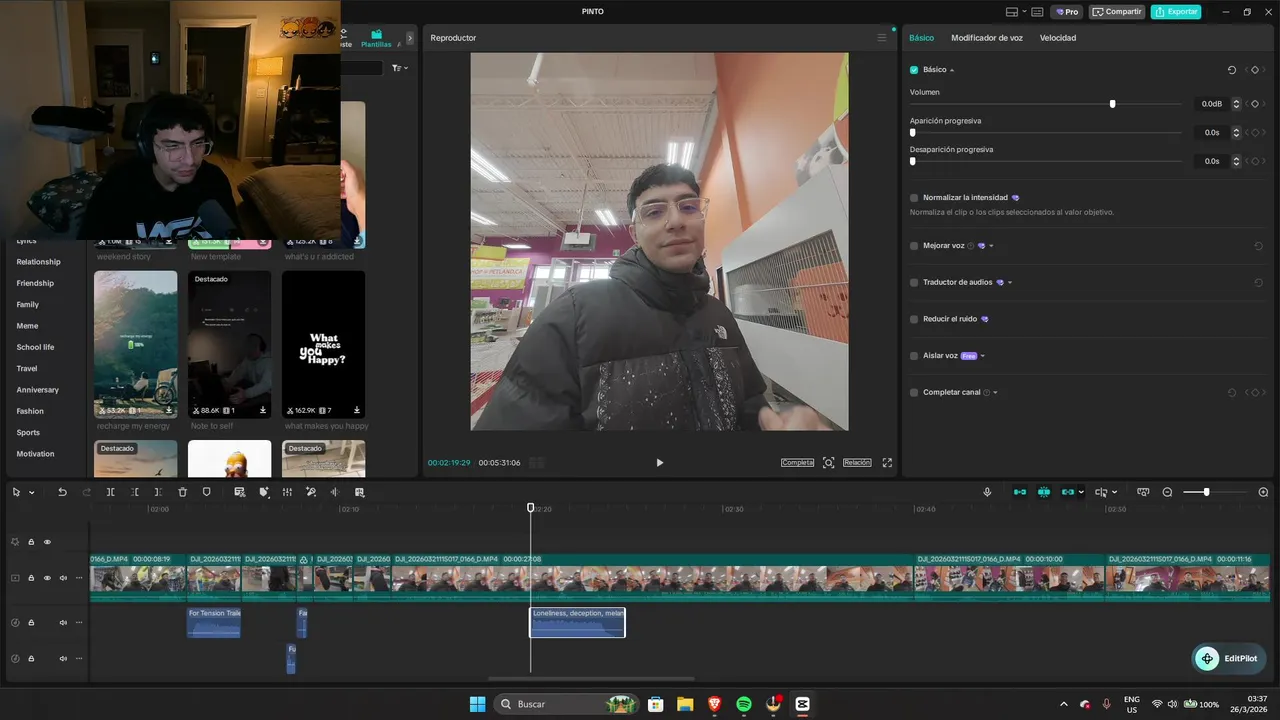Open File Explorer from the taskbar
This screenshot has height=720, width=1280.
tap(685, 704)
